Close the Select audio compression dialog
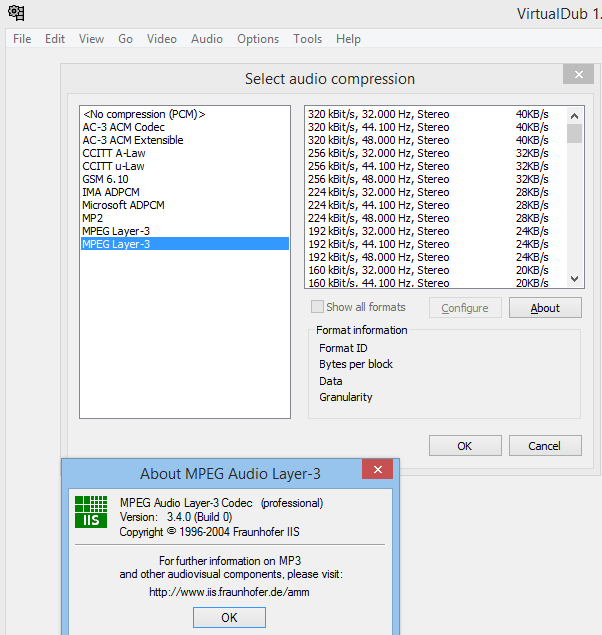 [x=579, y=75]
